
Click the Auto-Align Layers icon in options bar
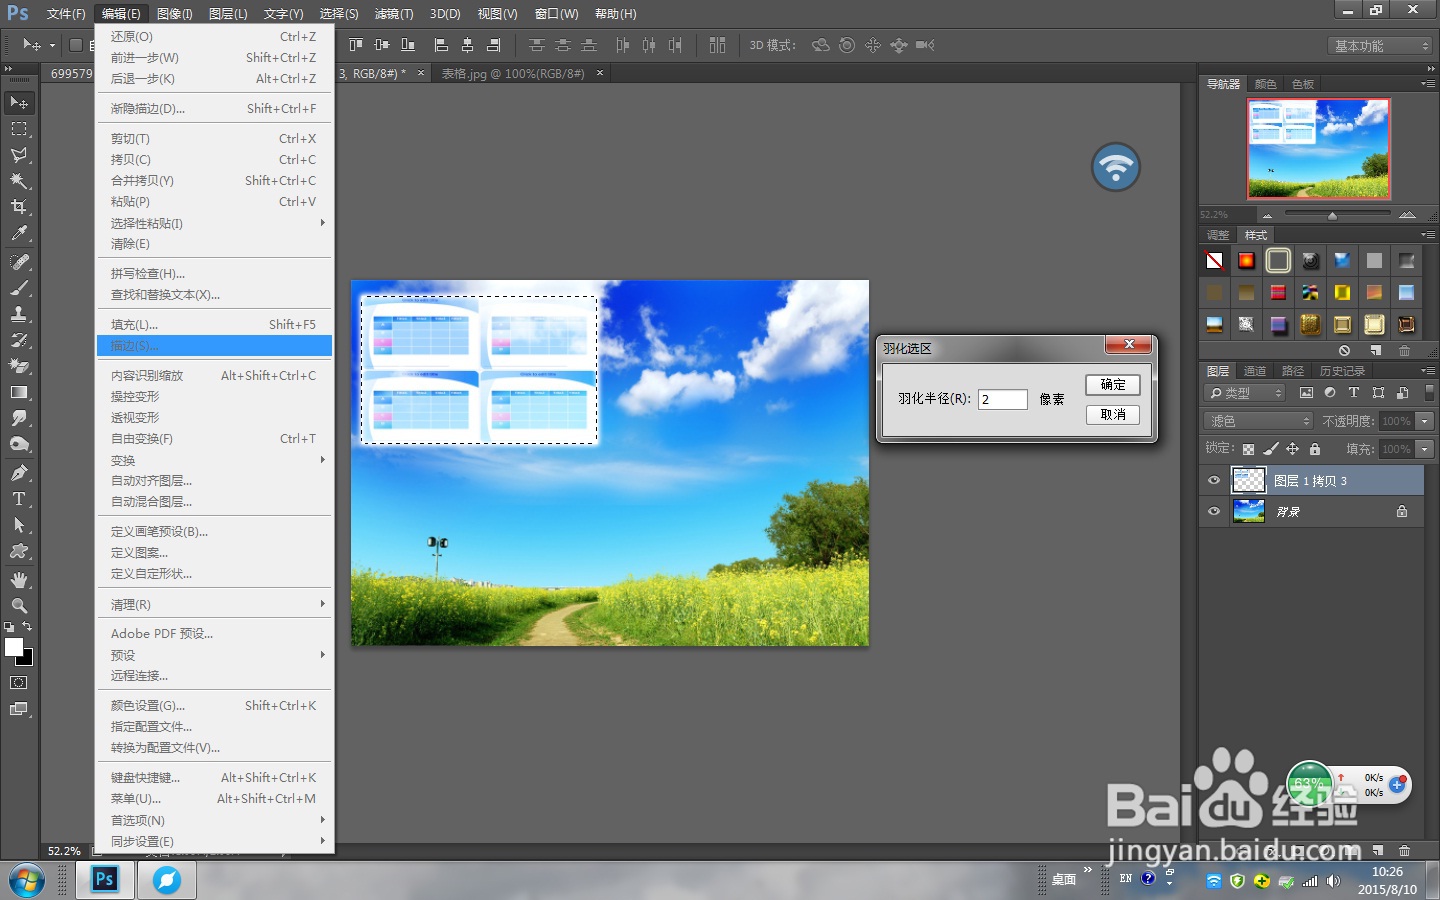tap(717, 45)
